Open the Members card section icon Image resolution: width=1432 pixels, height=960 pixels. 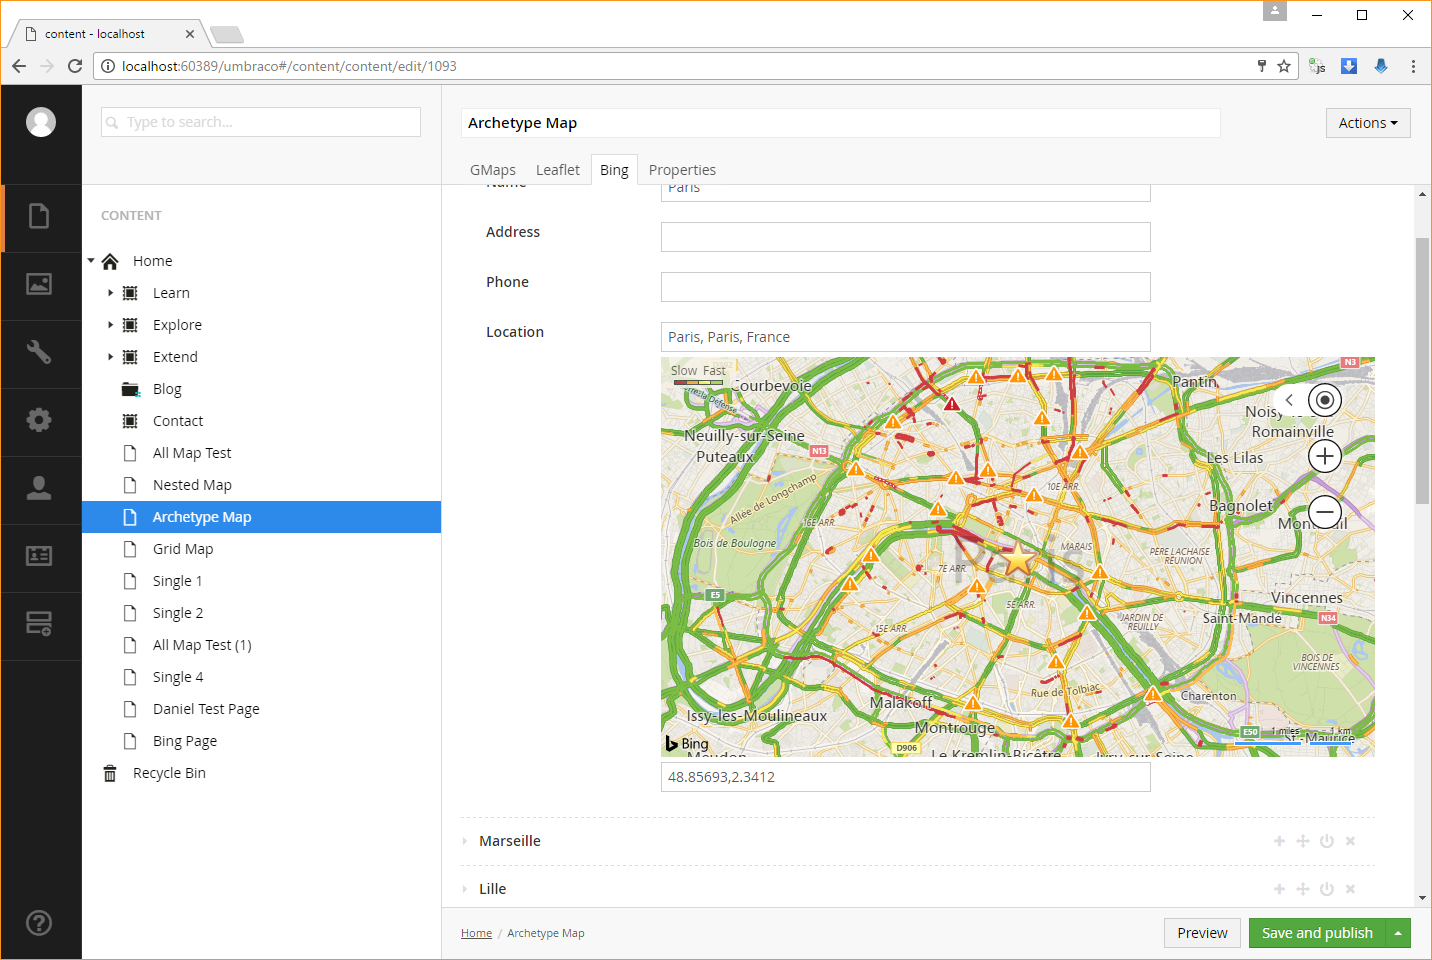(x=39, y=556)
